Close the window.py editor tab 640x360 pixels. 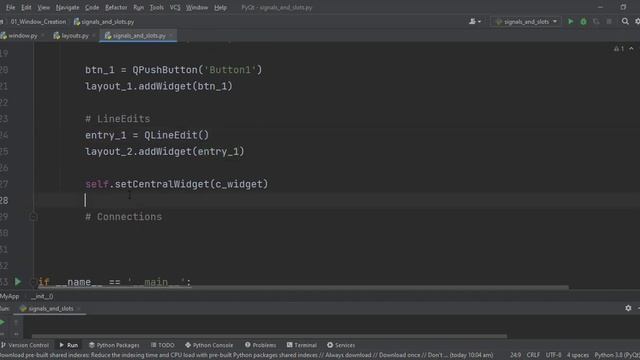[42, 36]
